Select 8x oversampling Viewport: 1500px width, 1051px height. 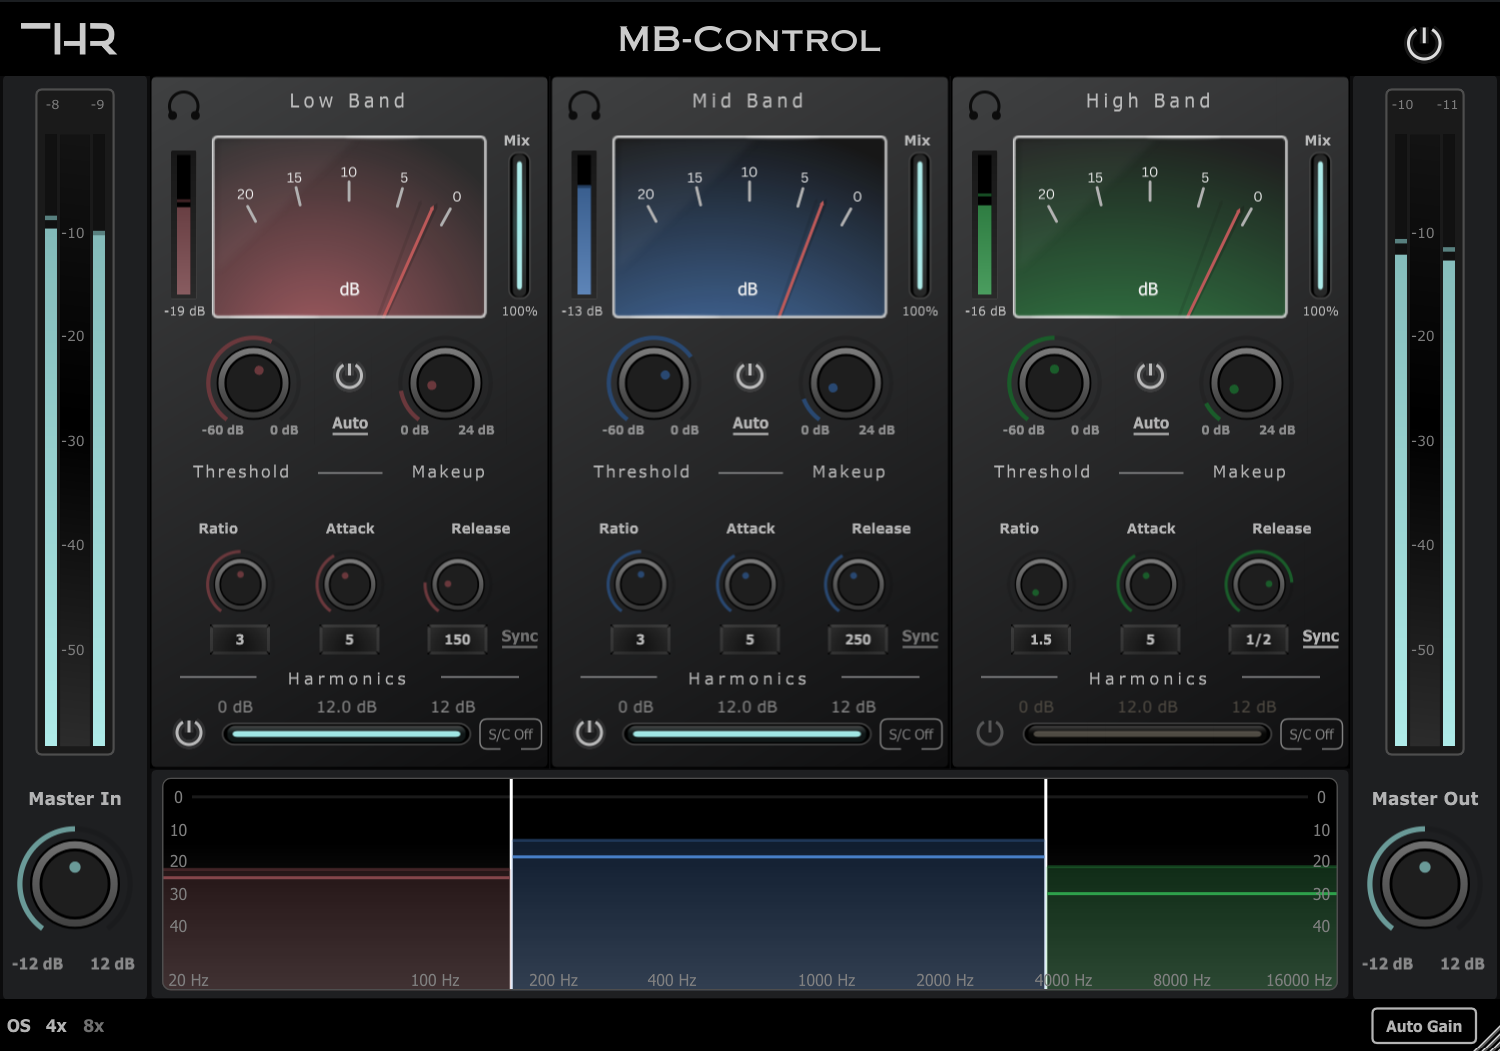(x=92, y=1025)
